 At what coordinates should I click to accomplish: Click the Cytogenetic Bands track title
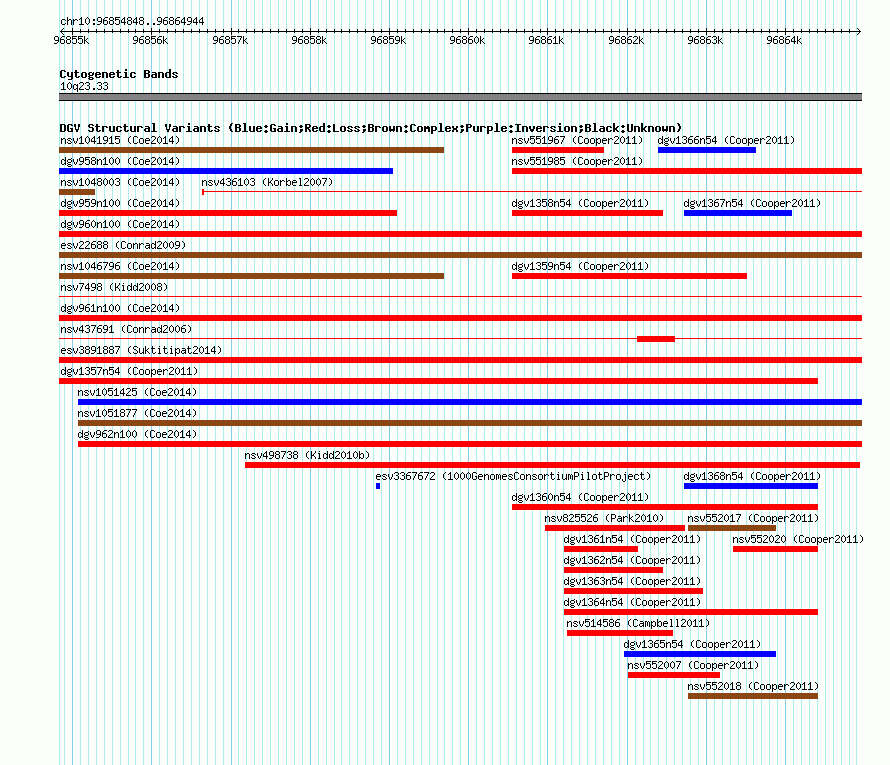tap(119, 74)
